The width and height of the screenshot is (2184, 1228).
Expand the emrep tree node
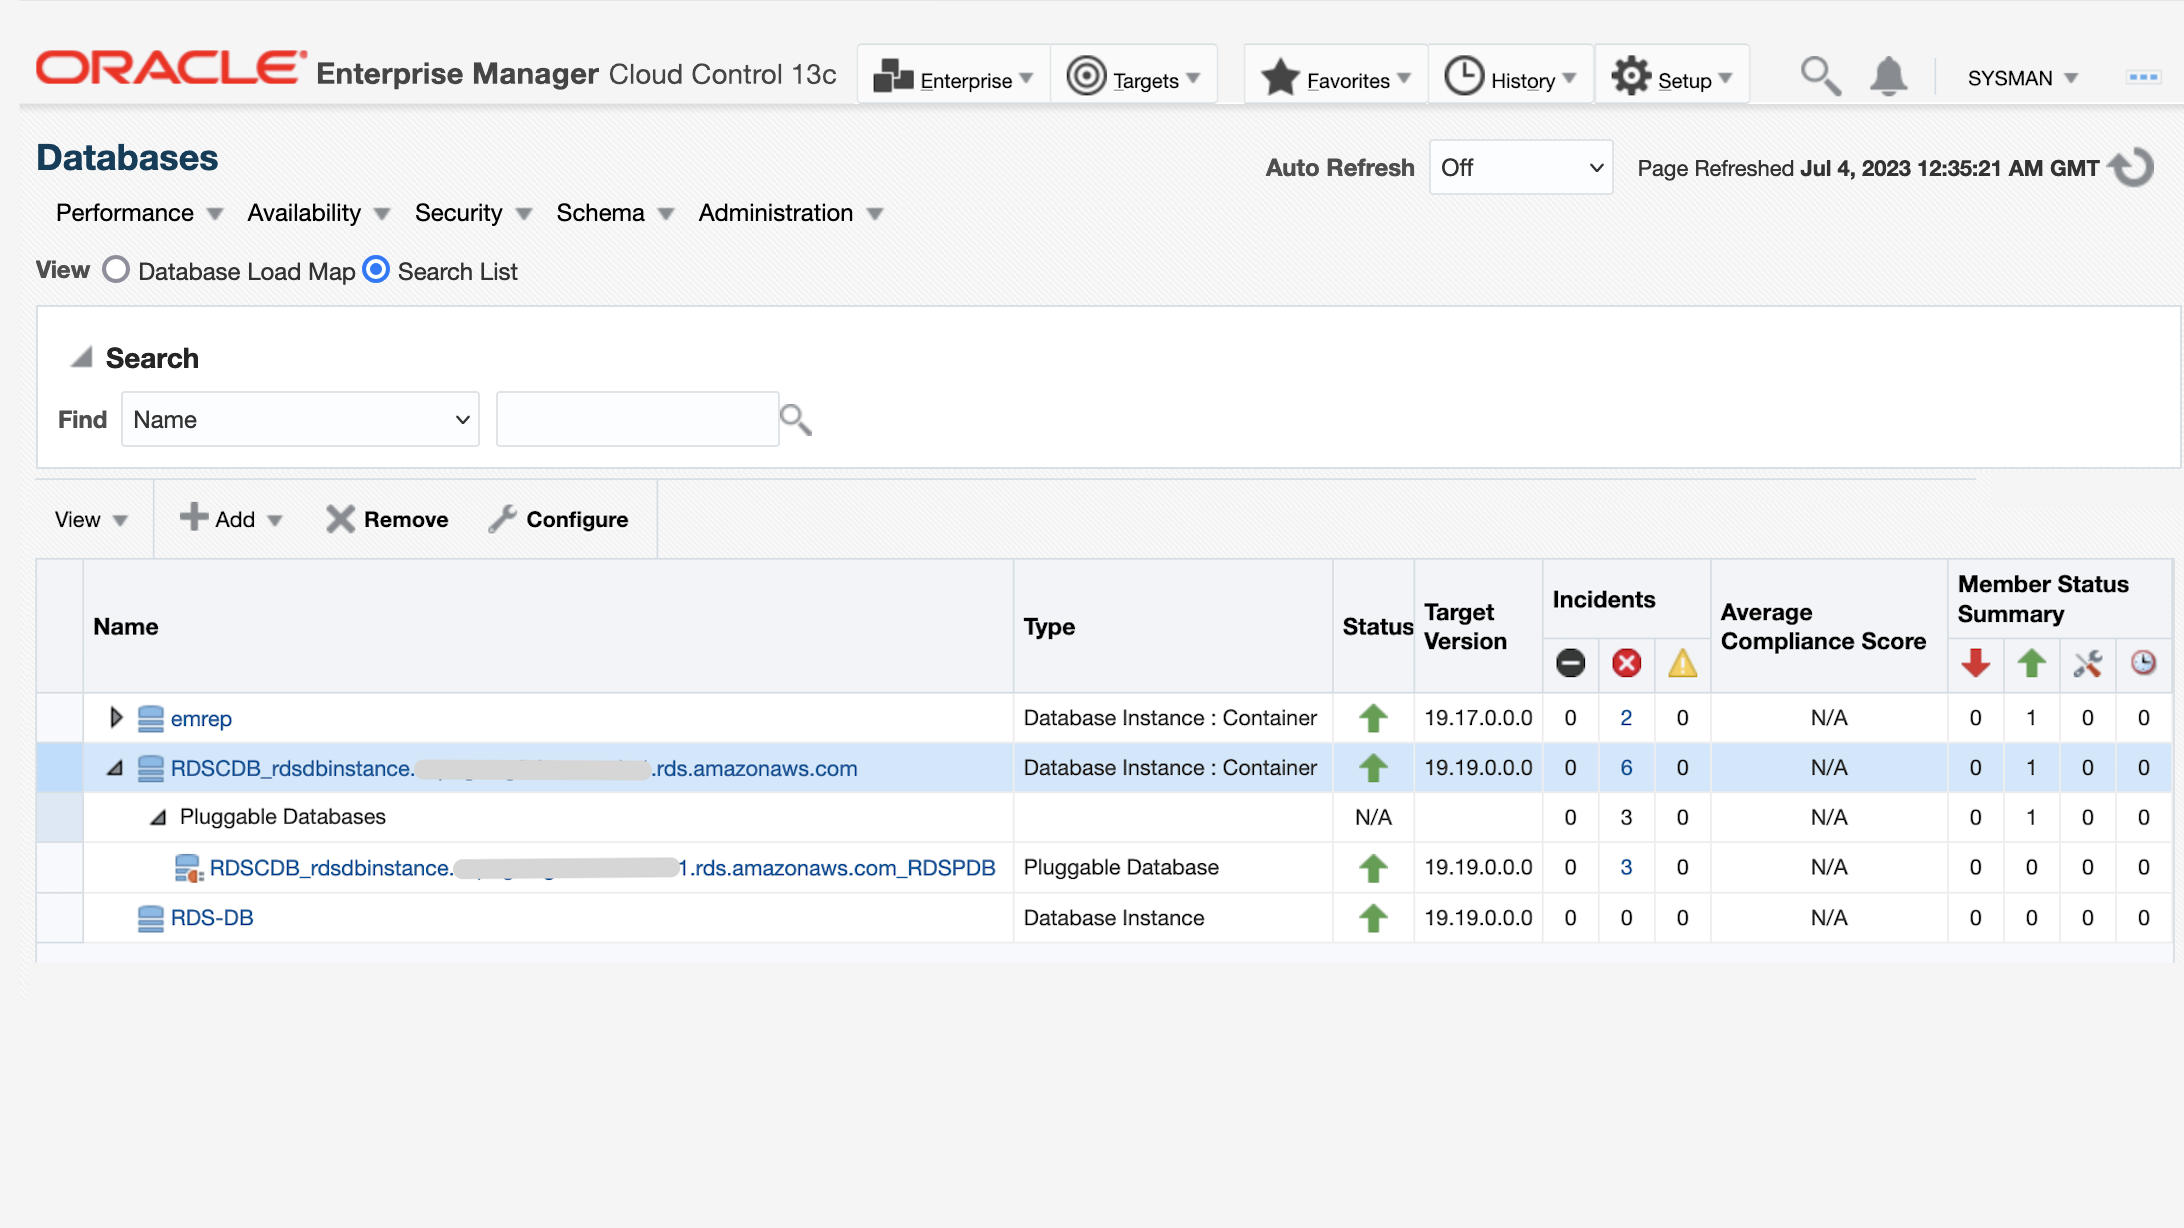click(115, 717)
